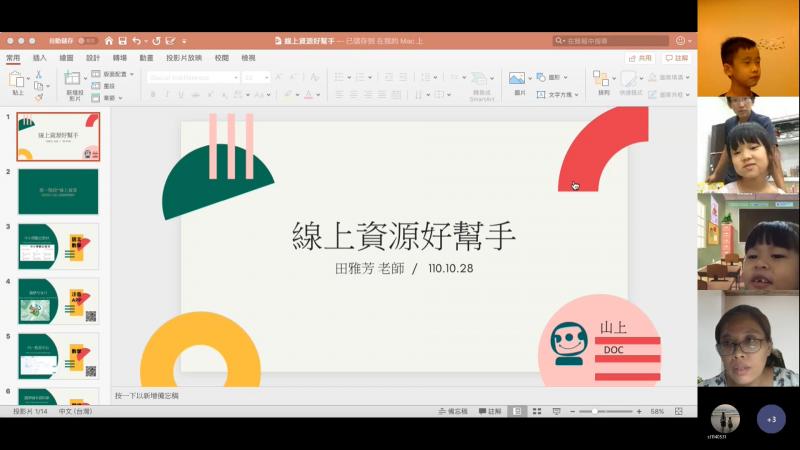
Task: Start slideshow from status bar presenter icon
Action: (557, 411)
